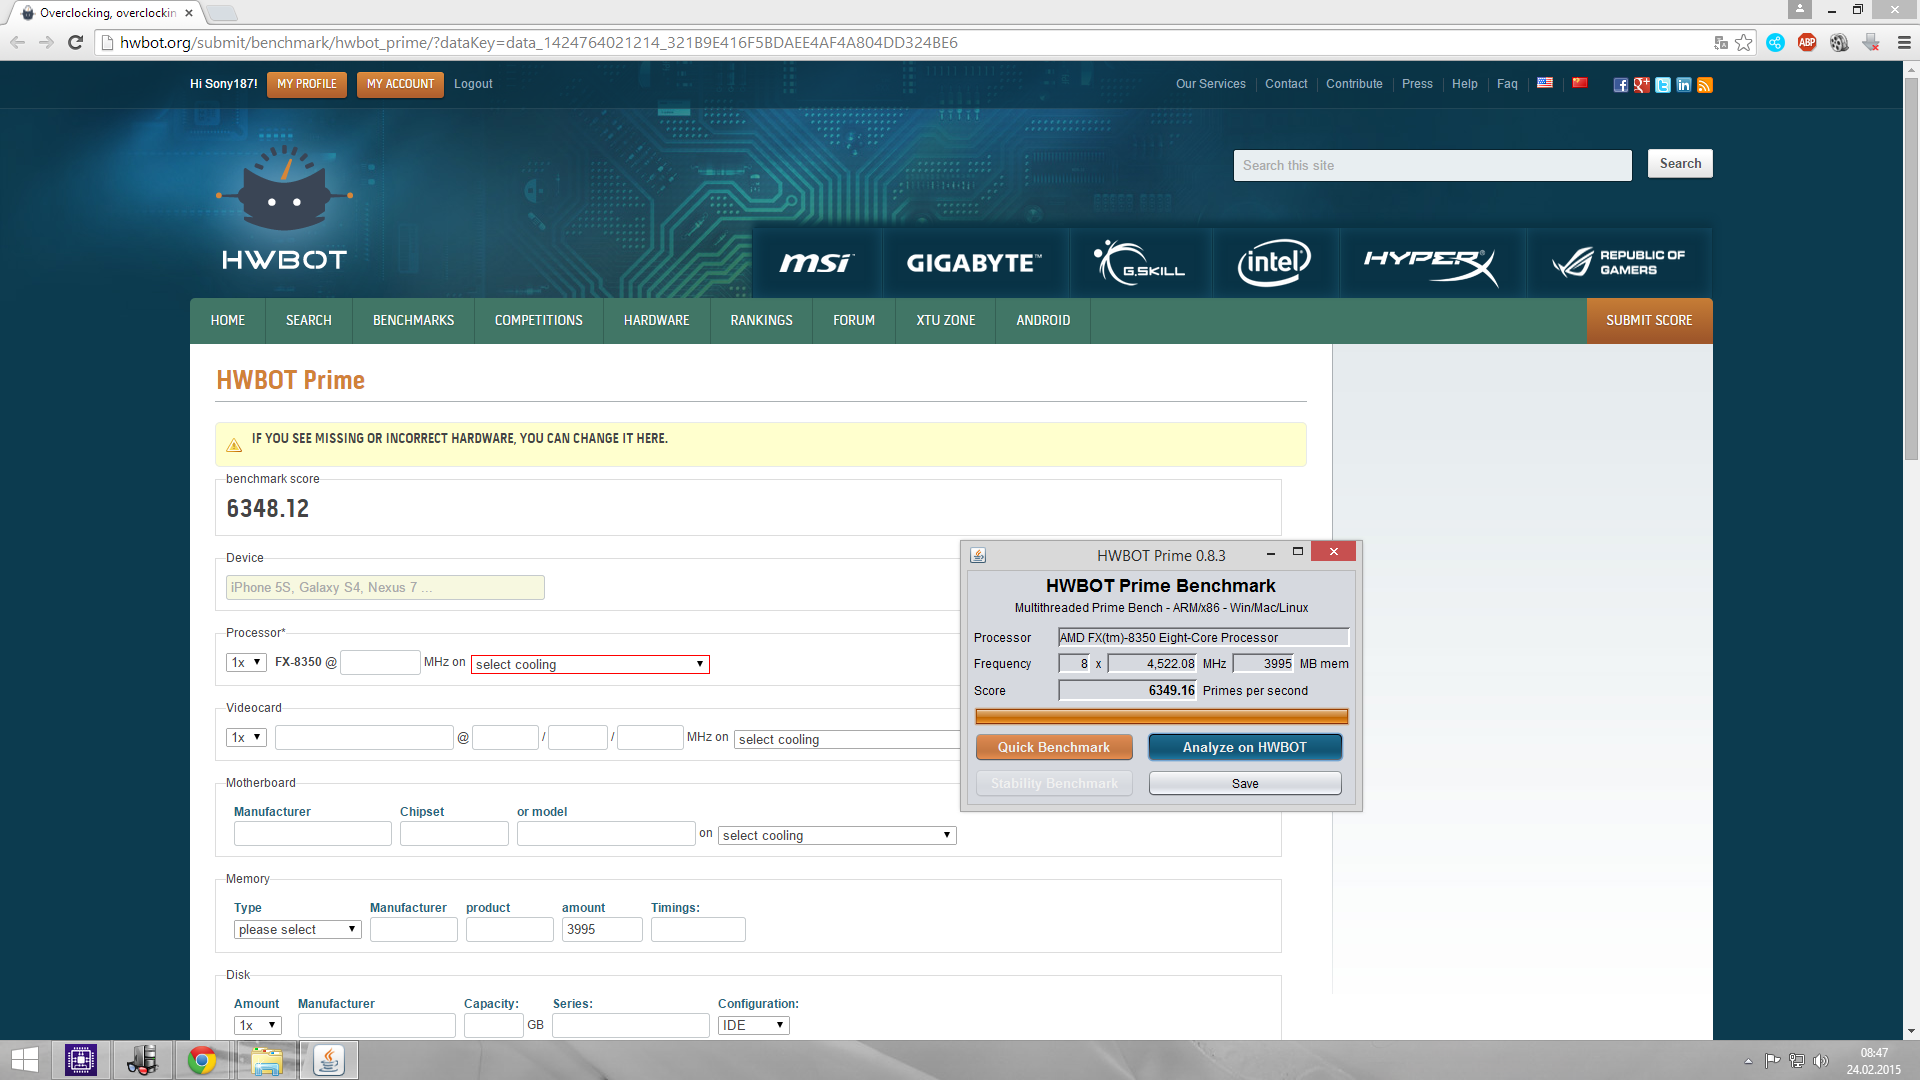Open the LinkedIn social icon

pyautogui.click(x=1684, y=85)
